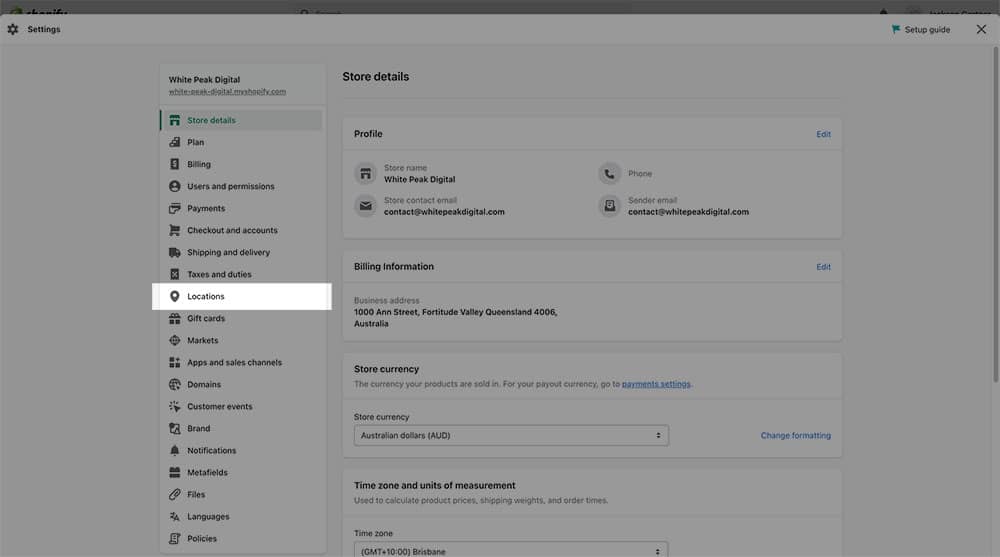The width and height of the screenshot is (1000, 557).
Task: Follow the payments settings link
Action: click(x=656, y=384)
